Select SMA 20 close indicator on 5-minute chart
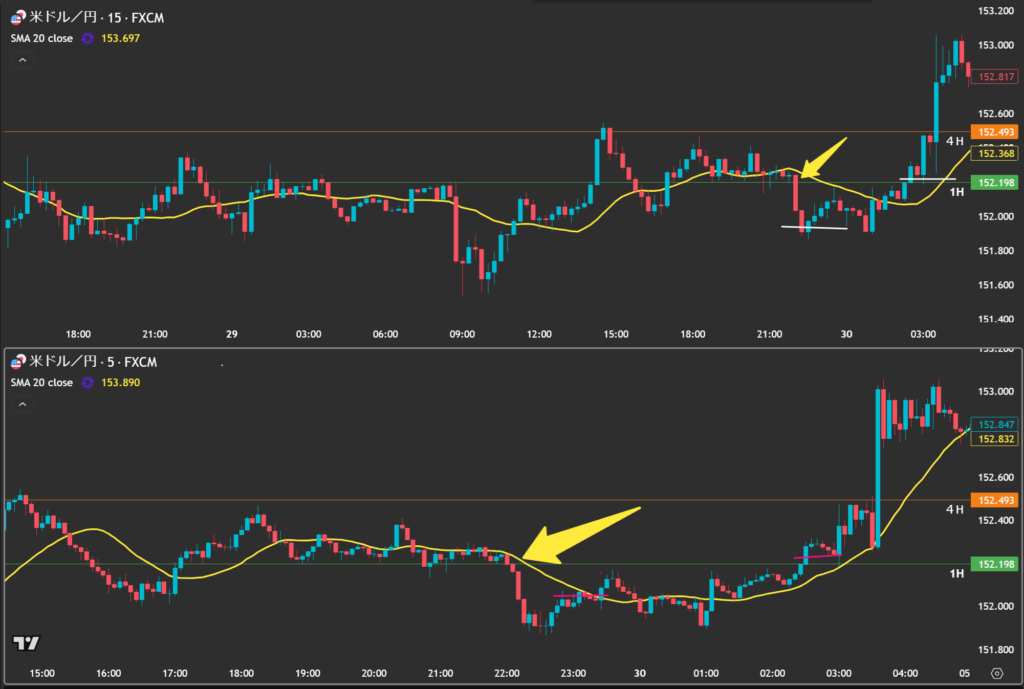The height and width of the screenshot is (689, 1024). 40,383
